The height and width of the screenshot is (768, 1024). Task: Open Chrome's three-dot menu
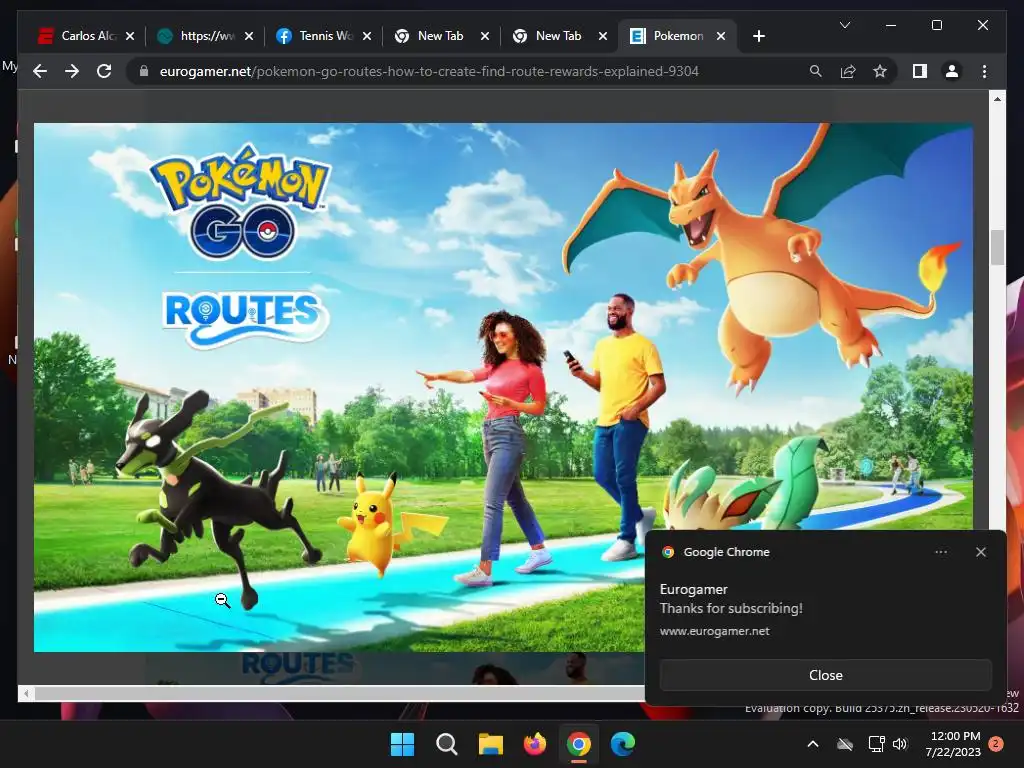pos(984,71)
